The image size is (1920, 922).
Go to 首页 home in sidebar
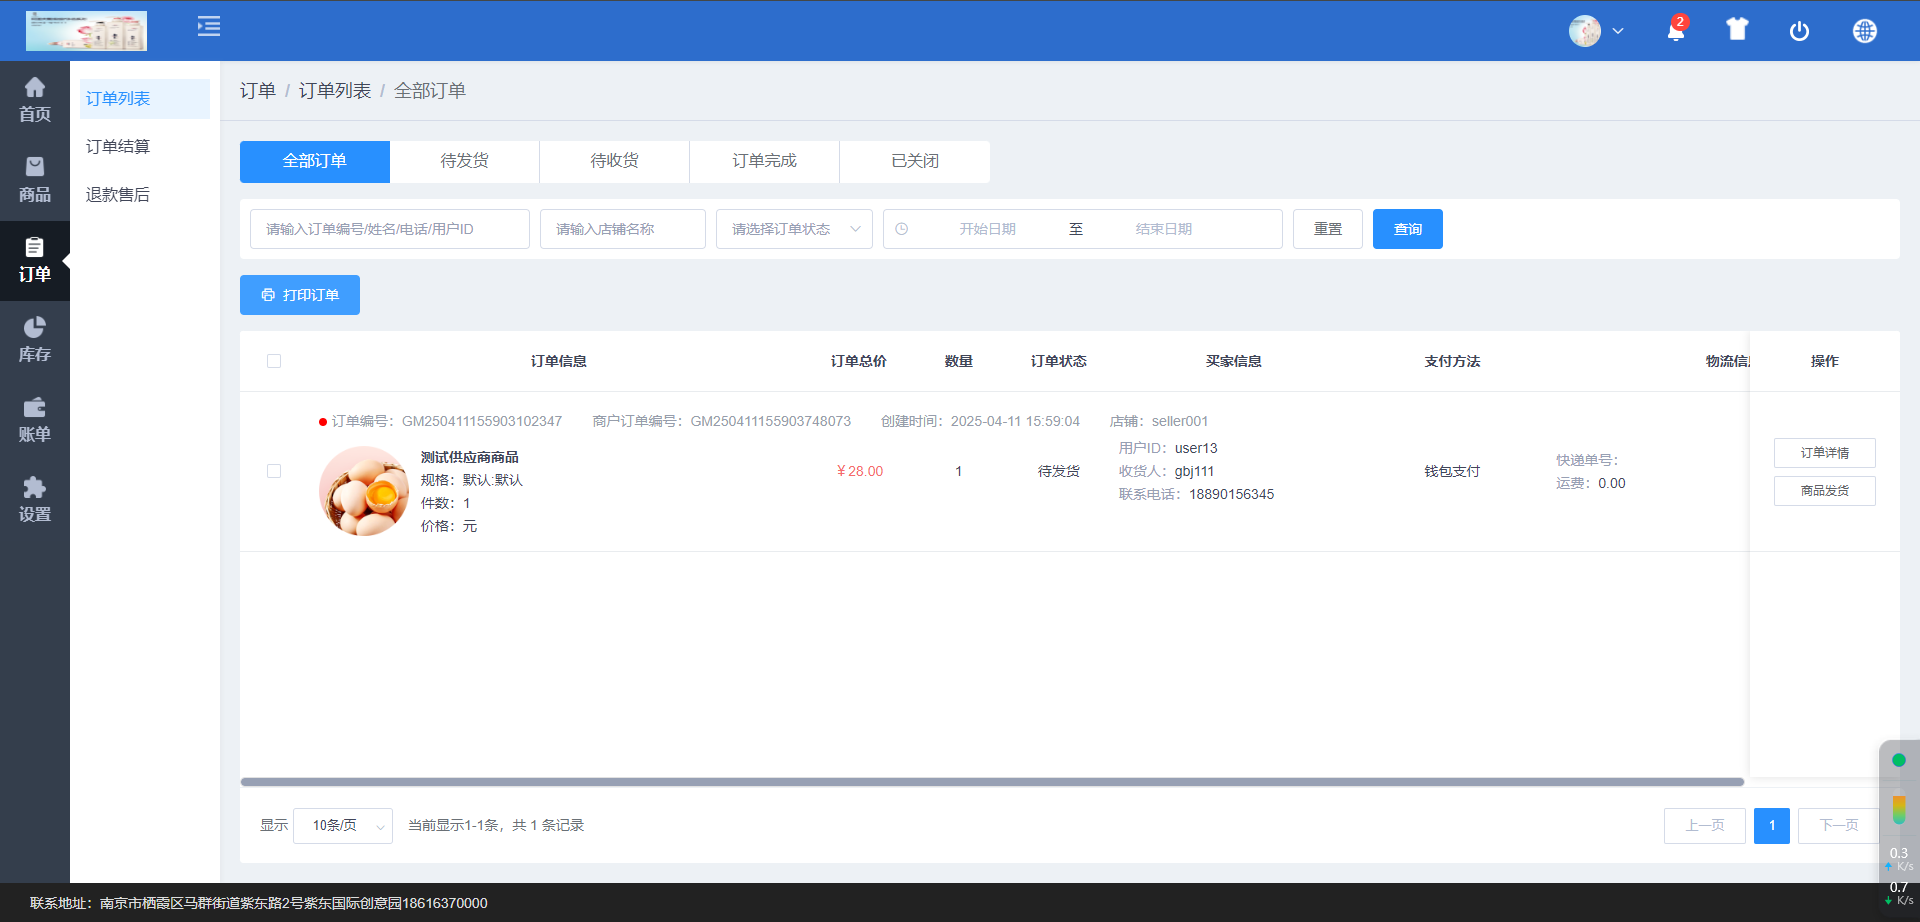(35, 100)
